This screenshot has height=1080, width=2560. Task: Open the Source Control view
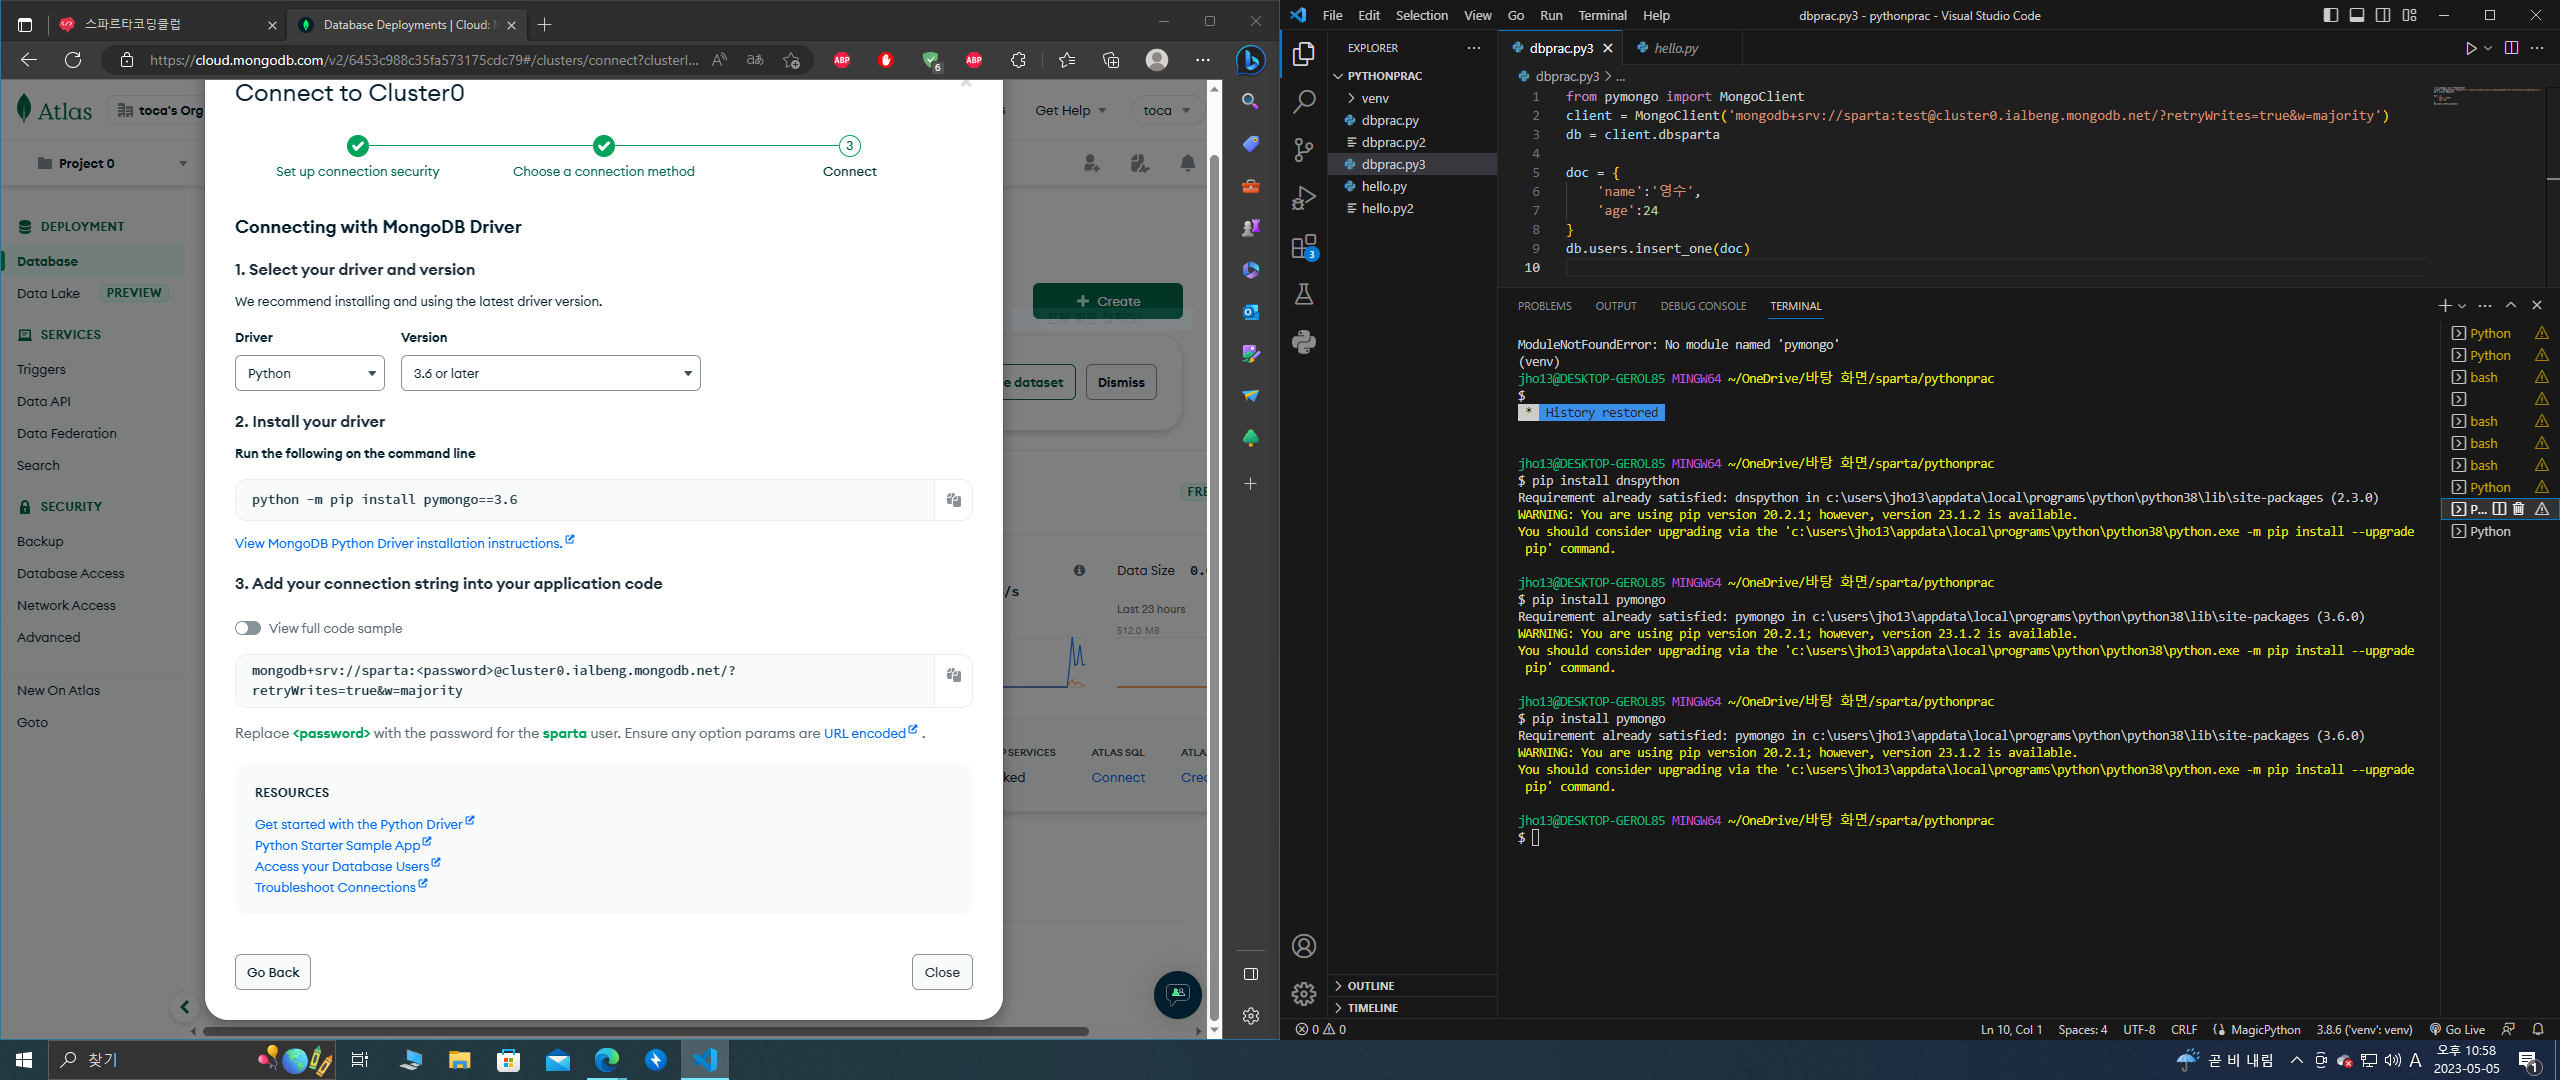click(1304, 150)
